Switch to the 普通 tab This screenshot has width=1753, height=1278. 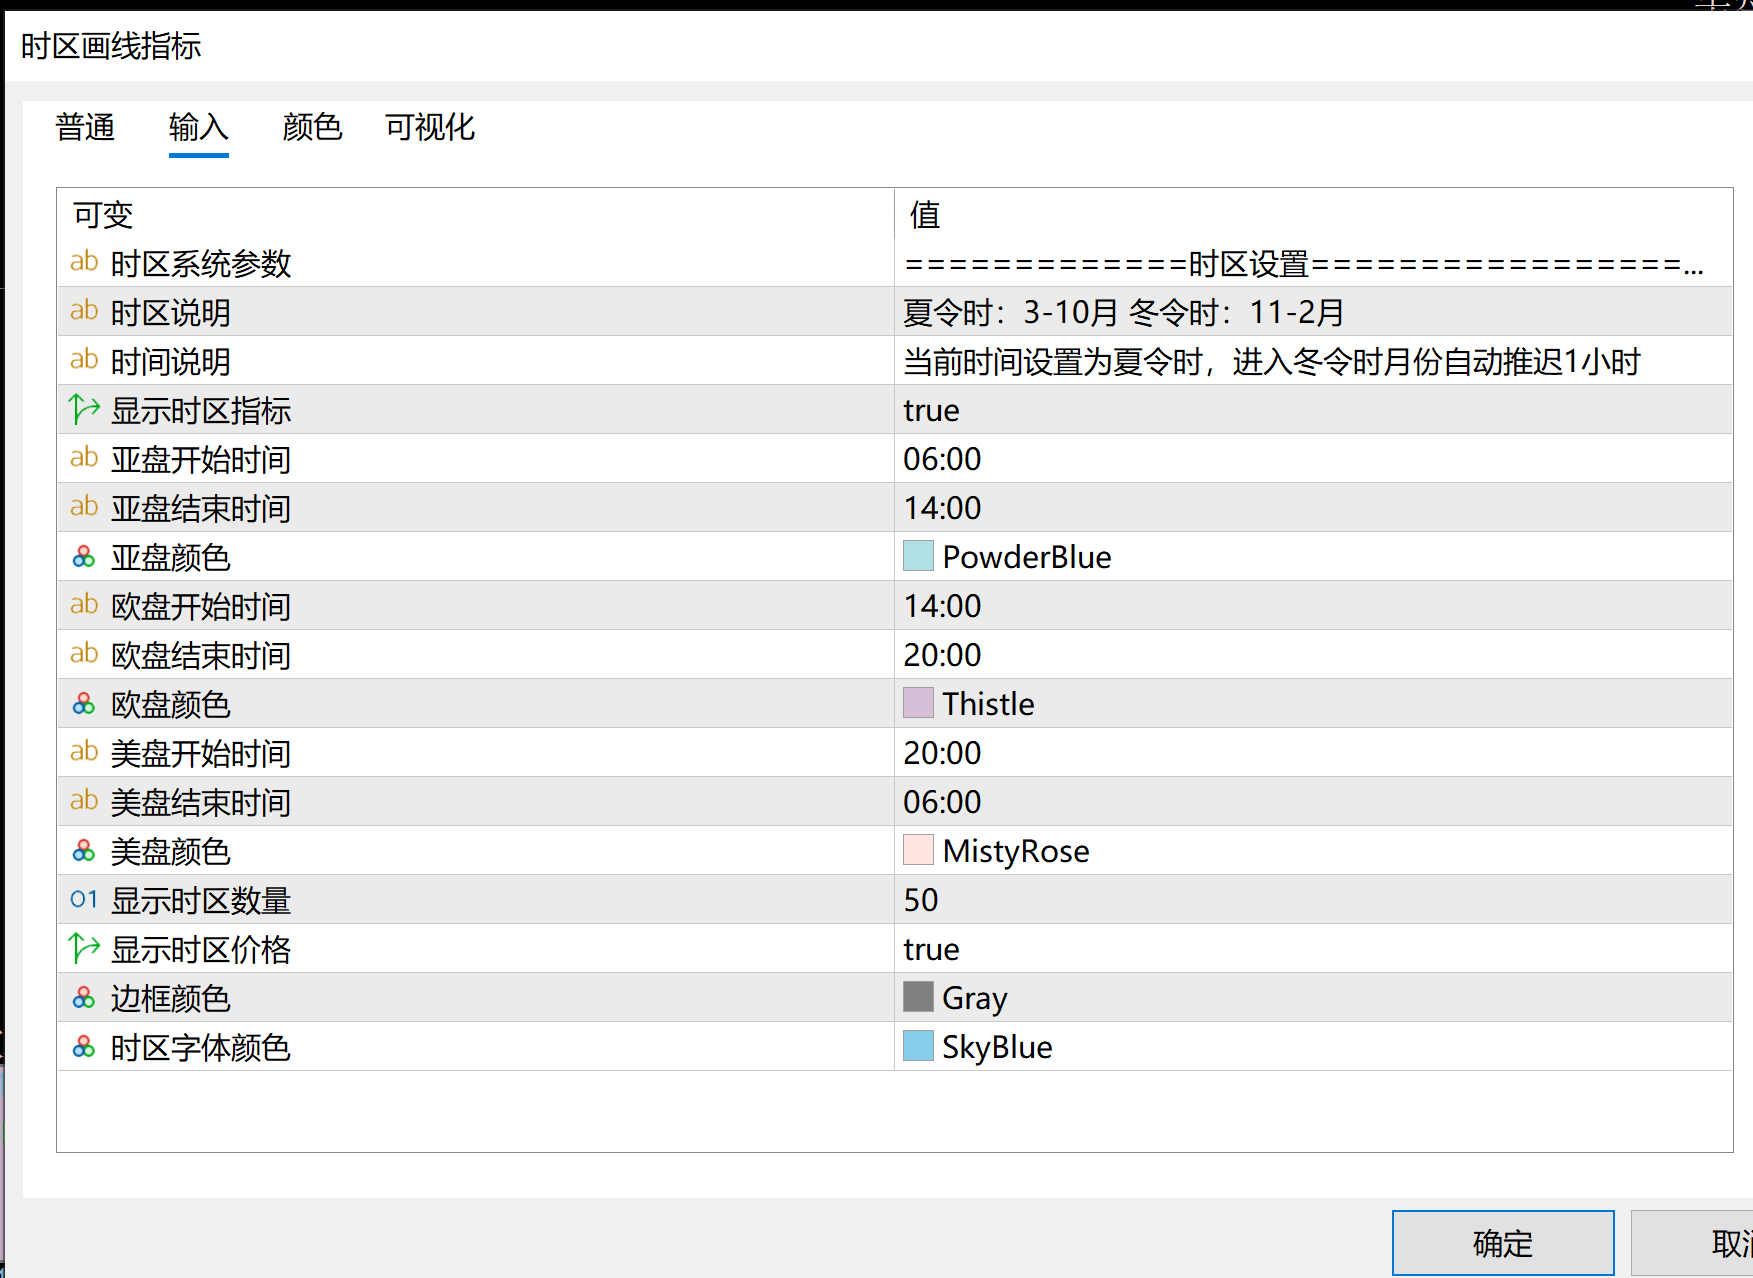pos(85,128)
